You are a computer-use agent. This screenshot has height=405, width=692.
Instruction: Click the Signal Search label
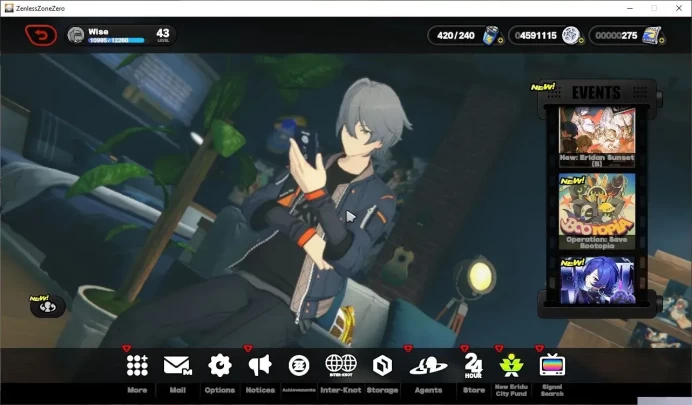point(552,390)
